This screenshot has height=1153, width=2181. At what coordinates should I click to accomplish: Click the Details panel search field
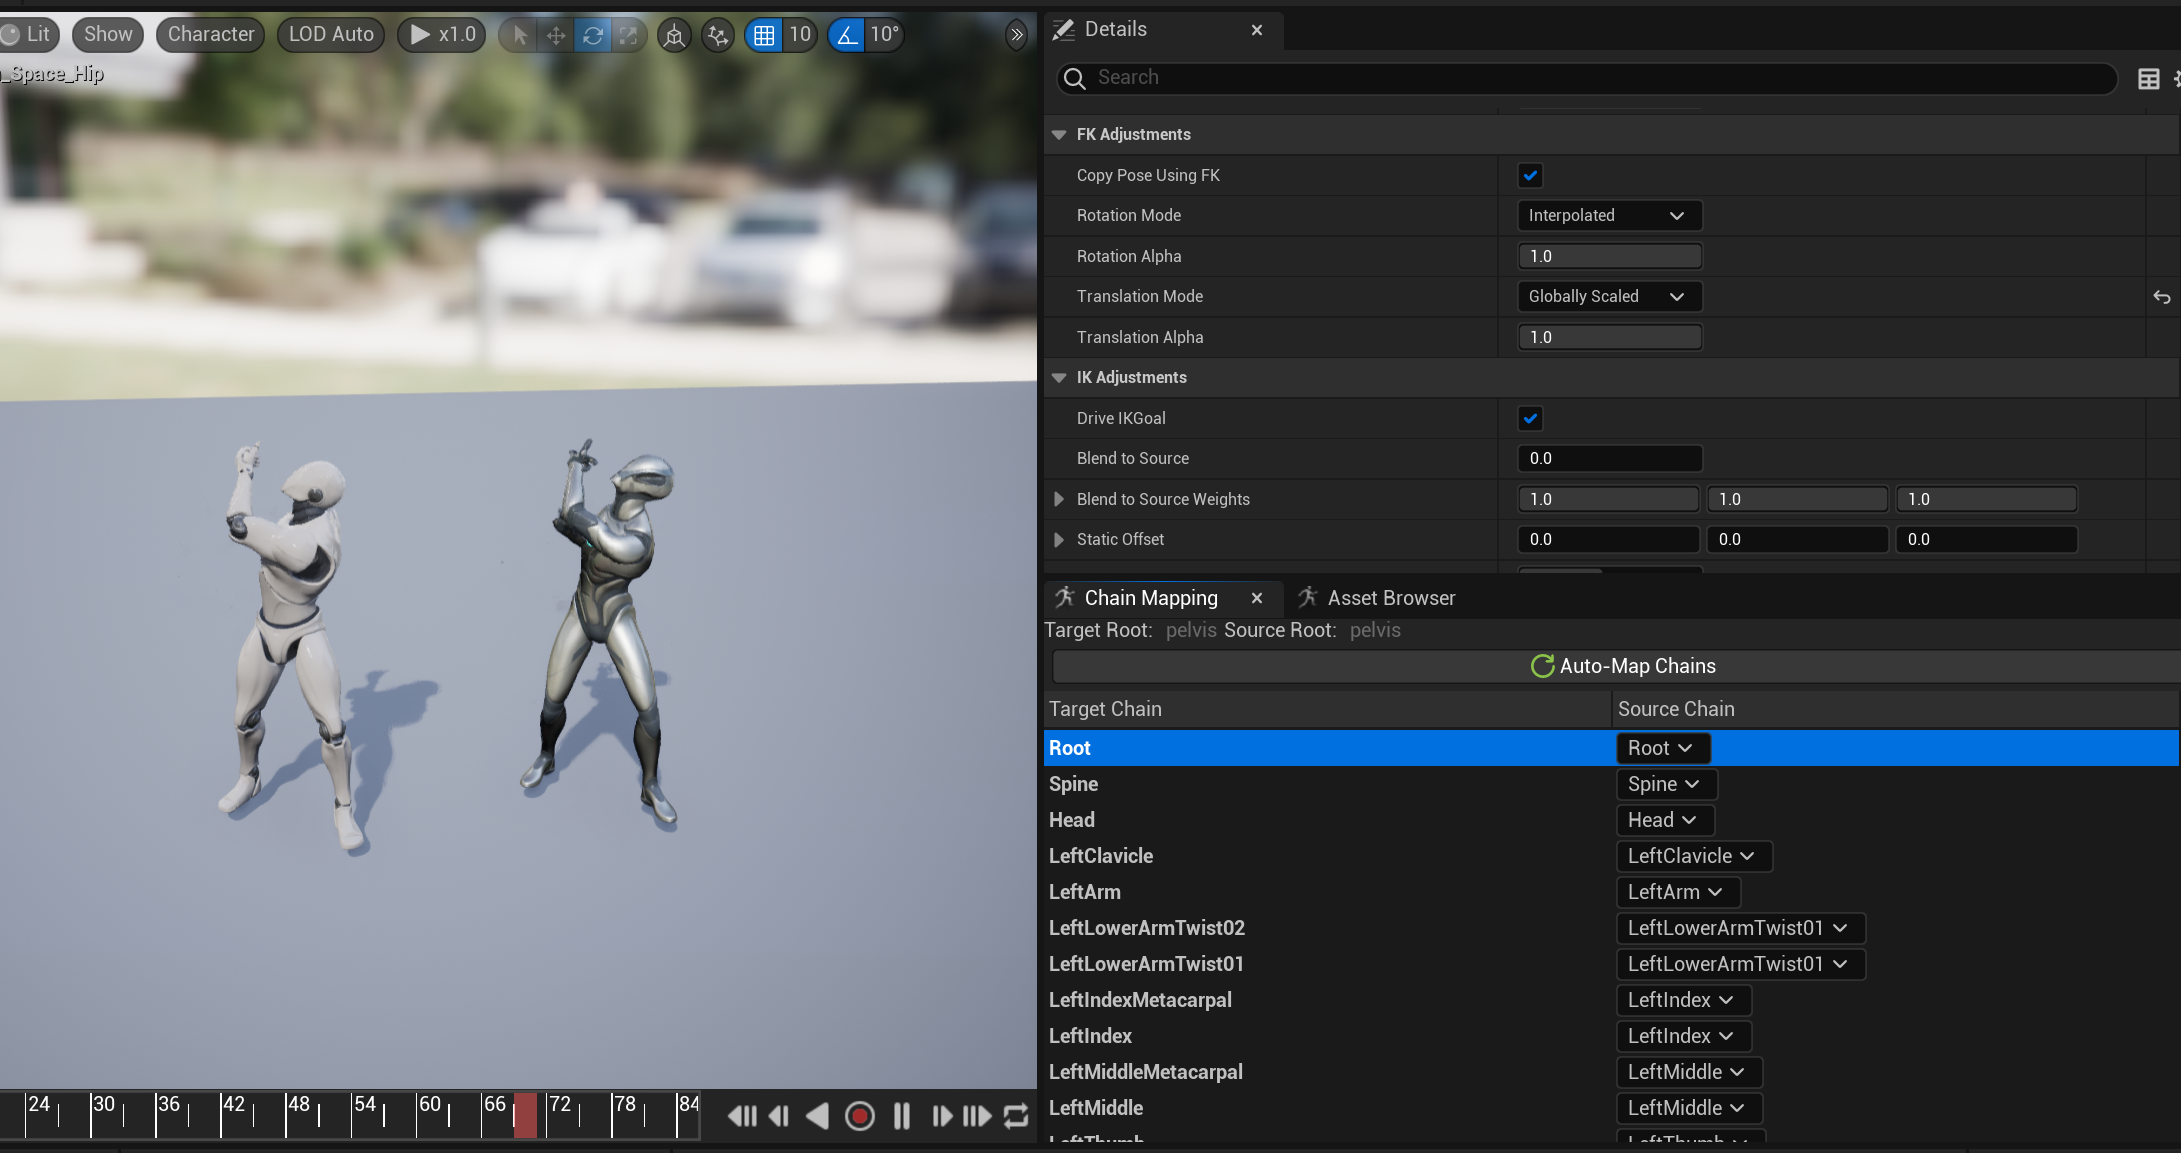click(1590, 77)
